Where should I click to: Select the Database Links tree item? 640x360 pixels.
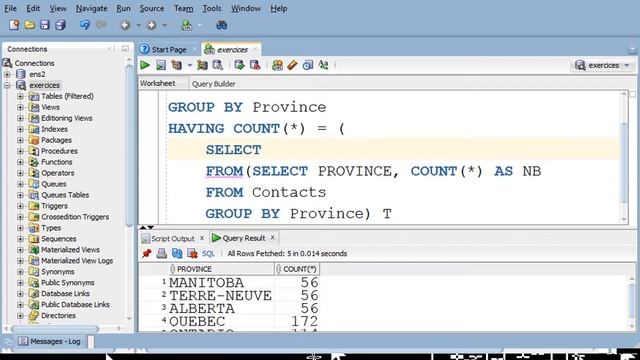[x=65, y=293]
